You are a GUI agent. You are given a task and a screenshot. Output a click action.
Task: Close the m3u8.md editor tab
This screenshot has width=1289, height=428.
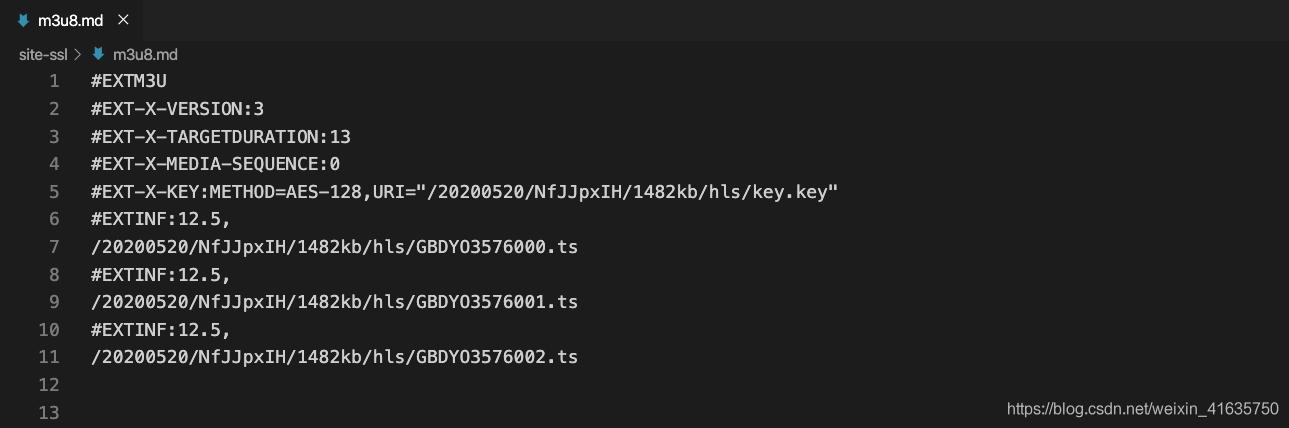(x=123, y=20)
